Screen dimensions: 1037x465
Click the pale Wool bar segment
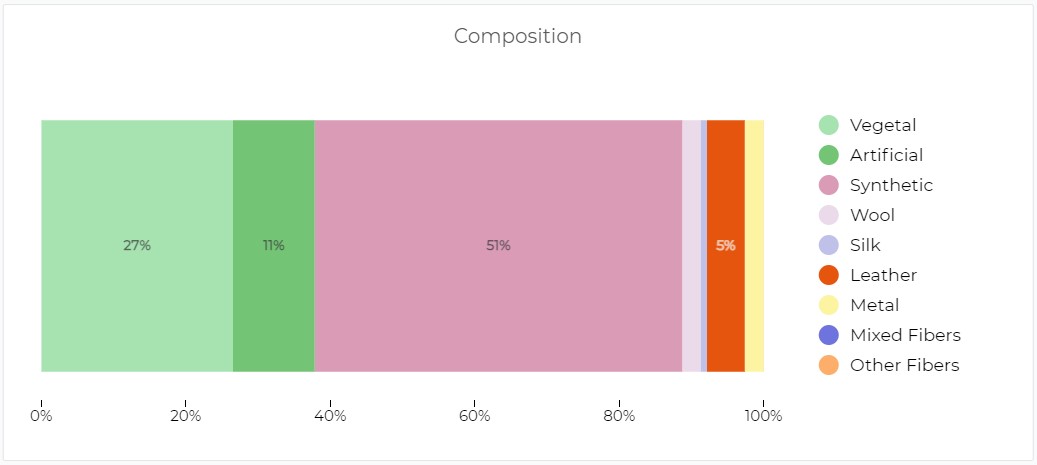tap(691, 246)
